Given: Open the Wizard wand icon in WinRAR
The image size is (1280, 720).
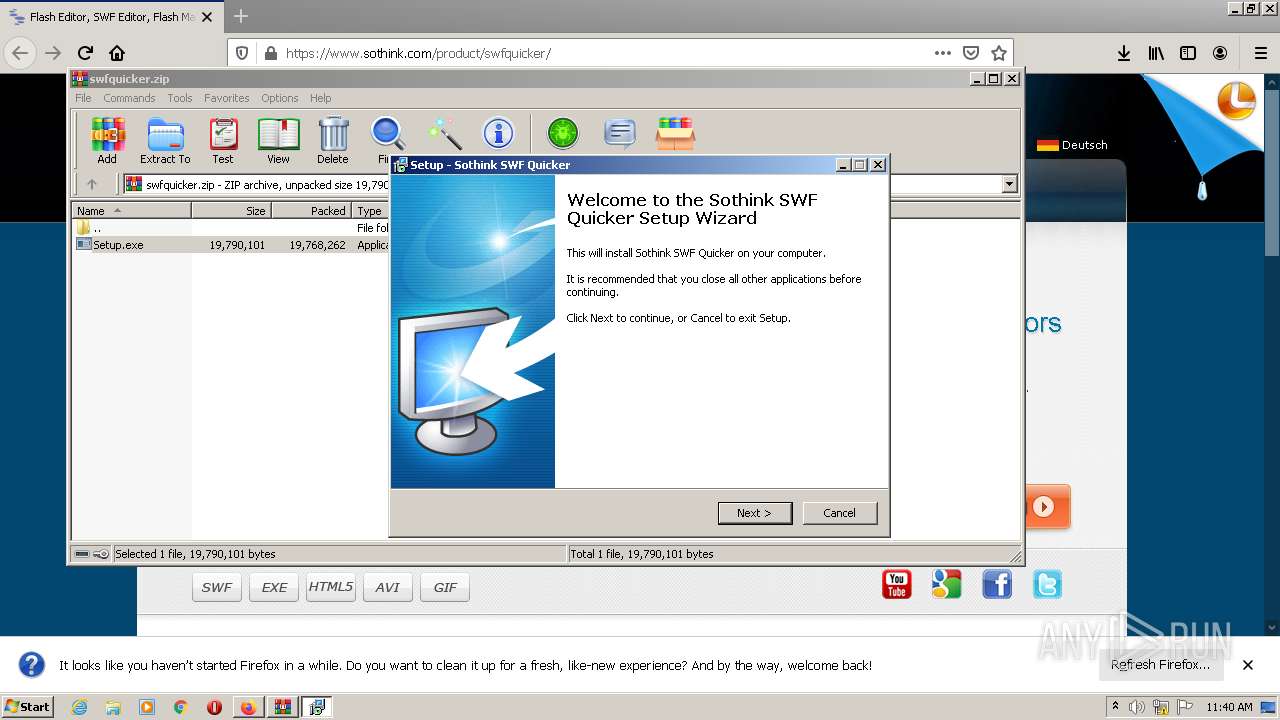Looking at the screenshot, I should pyautogui.click(x=444, y=133).
